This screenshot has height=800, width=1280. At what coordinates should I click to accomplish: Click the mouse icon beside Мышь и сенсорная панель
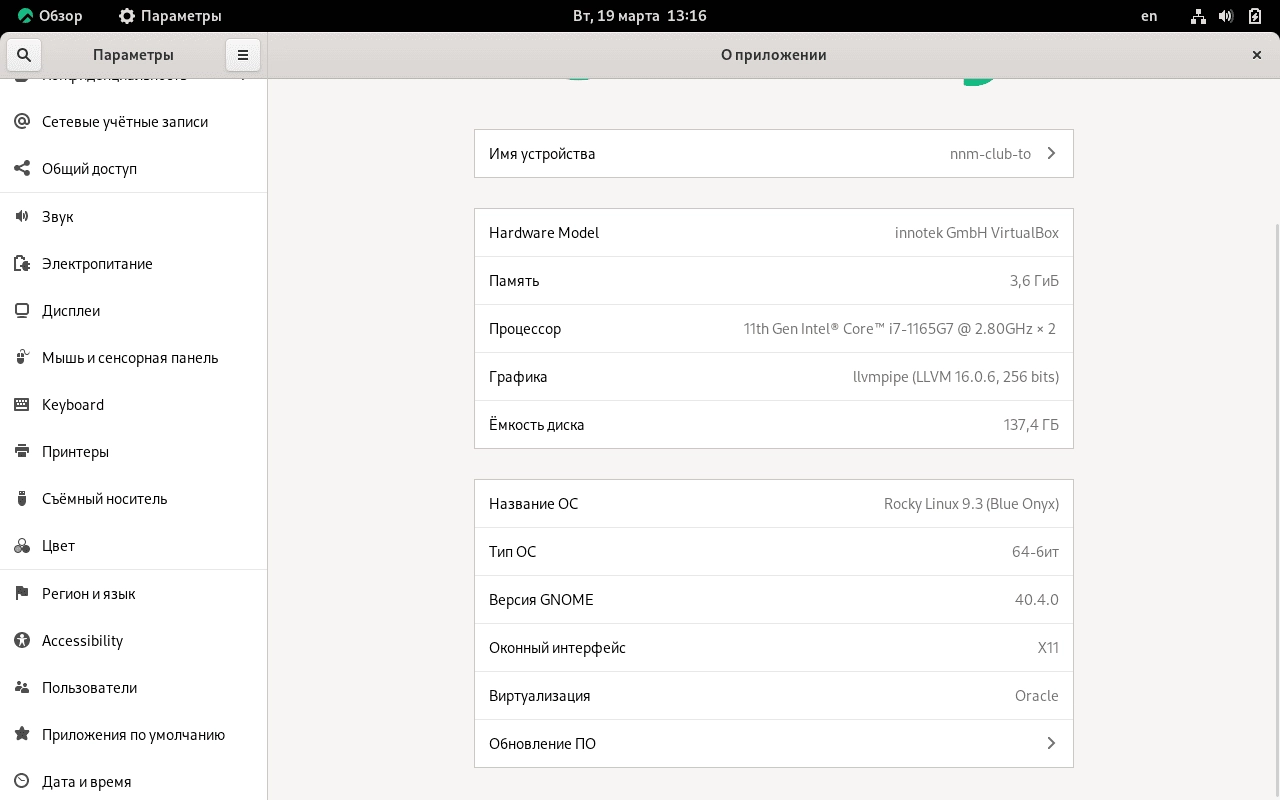click(22, 357)
